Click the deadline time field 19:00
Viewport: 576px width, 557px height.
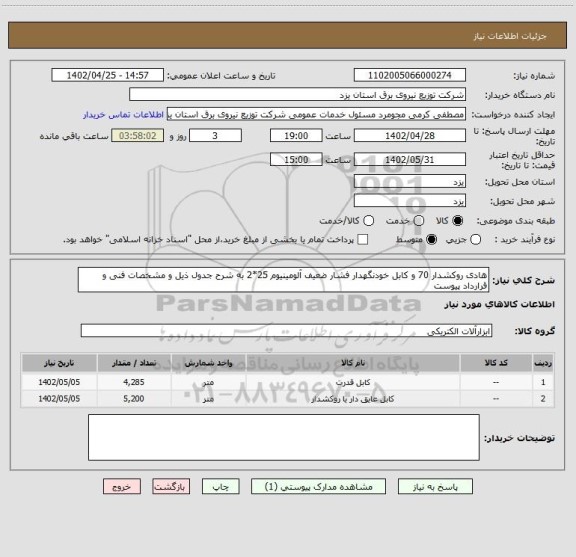point(296,136)
